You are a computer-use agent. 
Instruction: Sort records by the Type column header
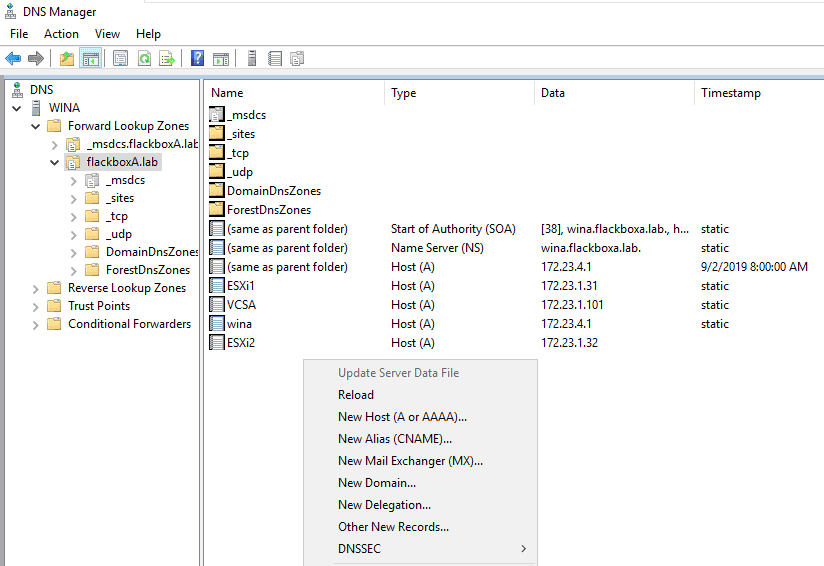click(404, 93)
